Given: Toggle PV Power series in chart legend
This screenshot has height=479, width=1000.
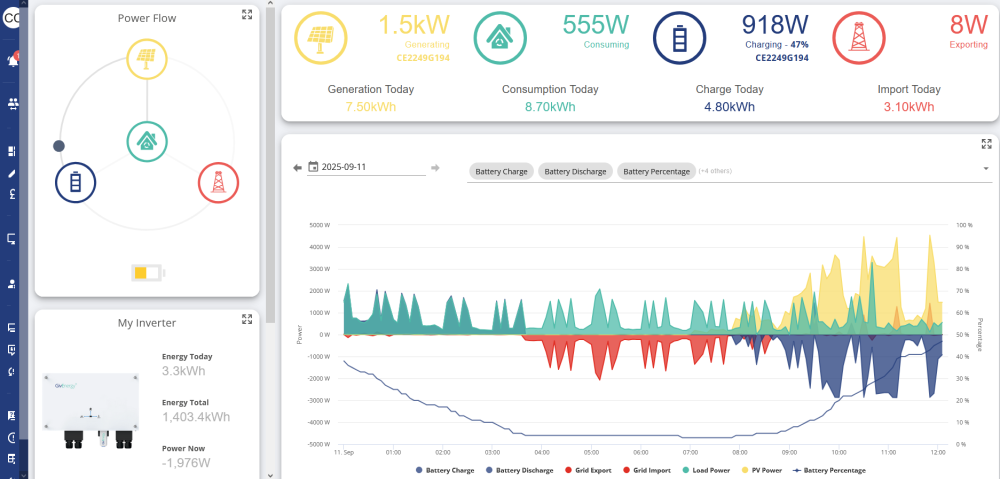Looking at the screenshot, I should [x=759, y=470].
